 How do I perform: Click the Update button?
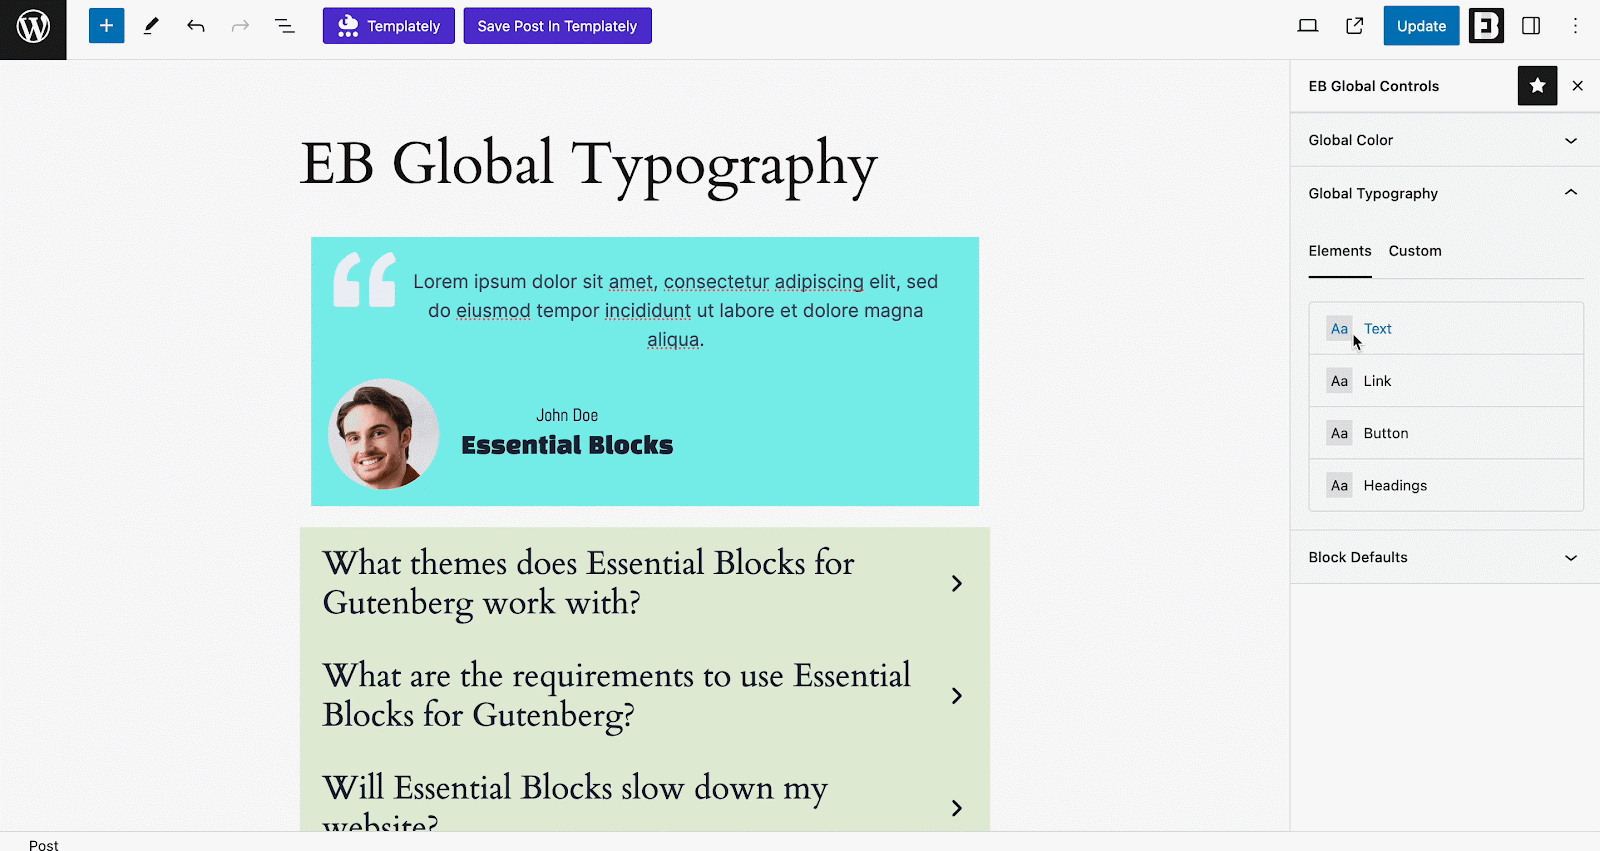1421,26
